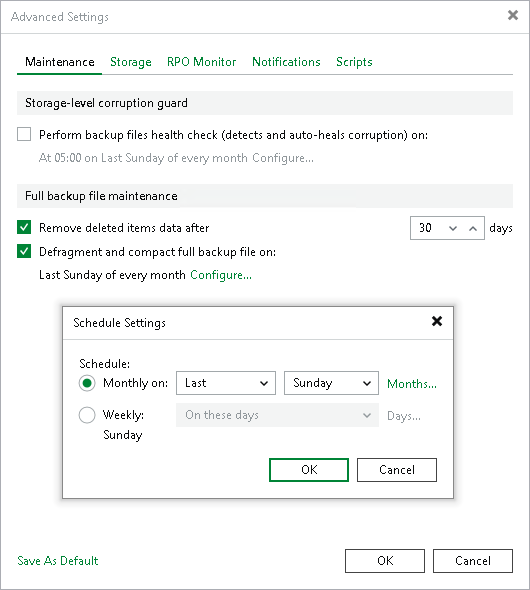Decrease the days value with down arrow
This screenshot has height=590, width=530.
coord(453,228)
